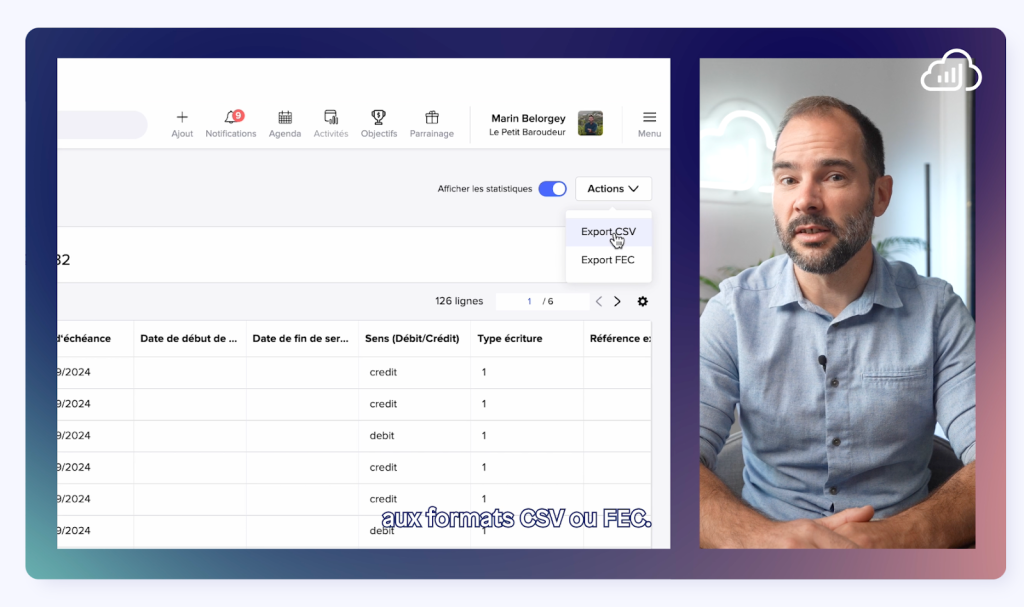Open the Objectifs trophy icon
This screenshot has height=607, width=1024.
click(379, 118)
